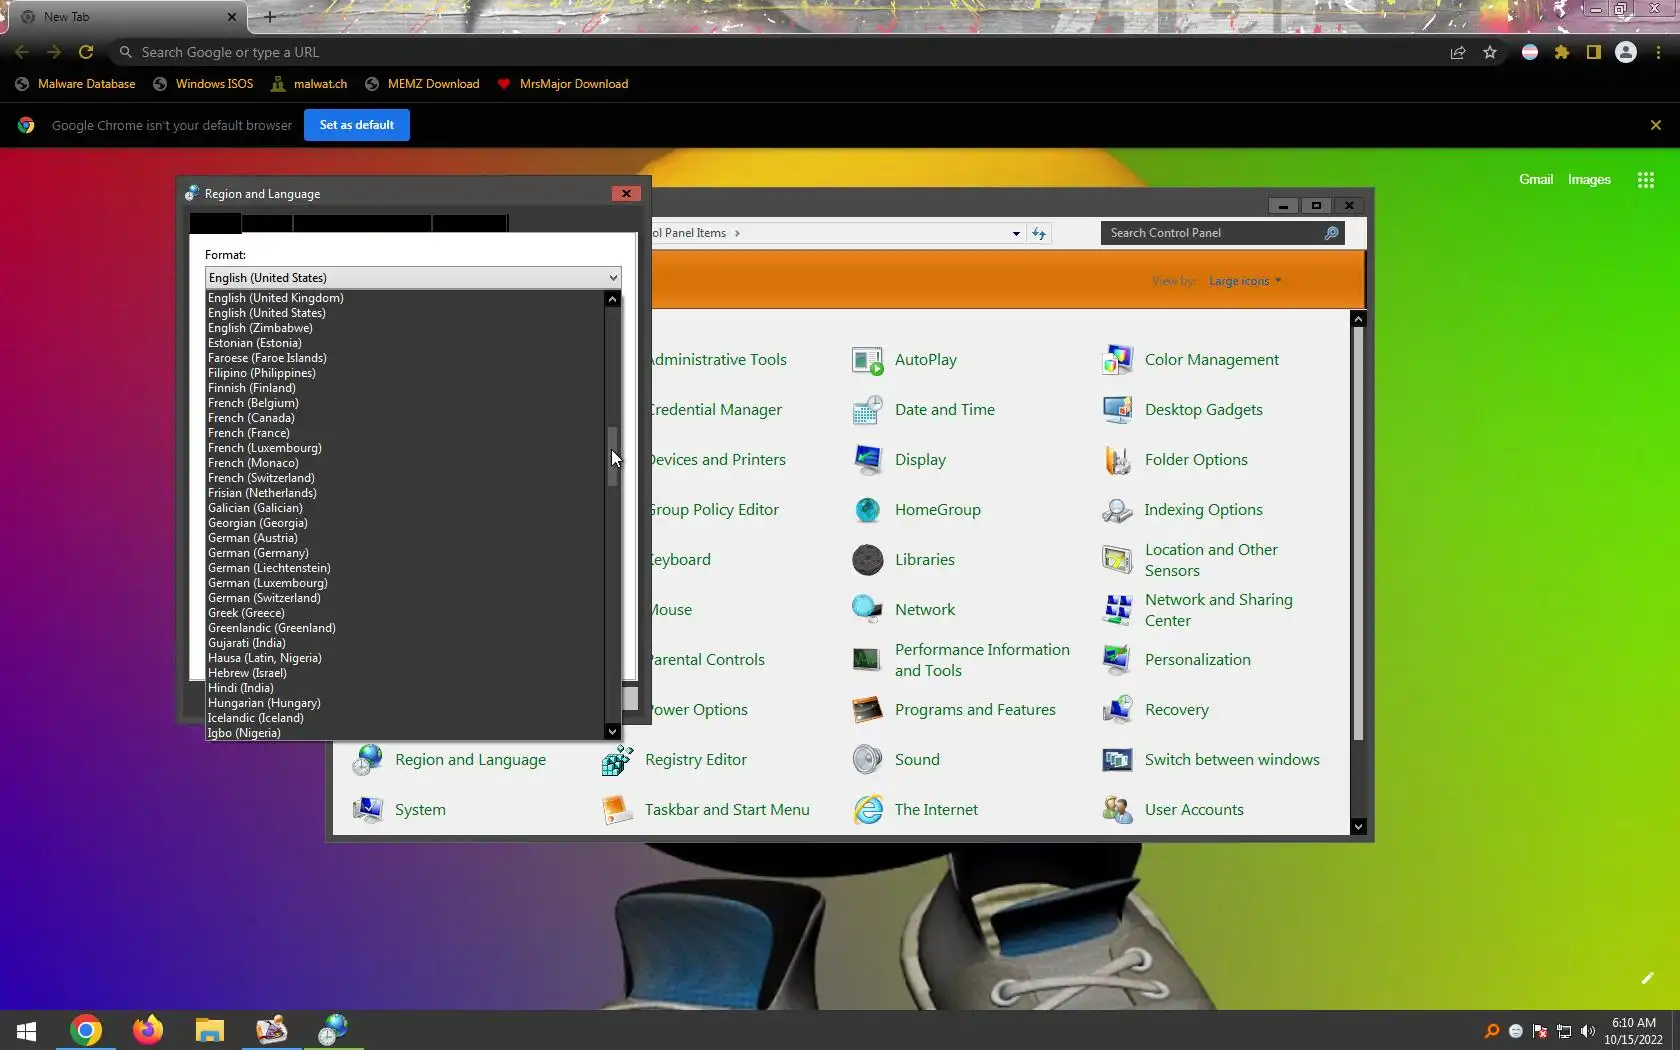
Task: Open the MEMZ Download bookmark
Action: [x=422, y=84]
